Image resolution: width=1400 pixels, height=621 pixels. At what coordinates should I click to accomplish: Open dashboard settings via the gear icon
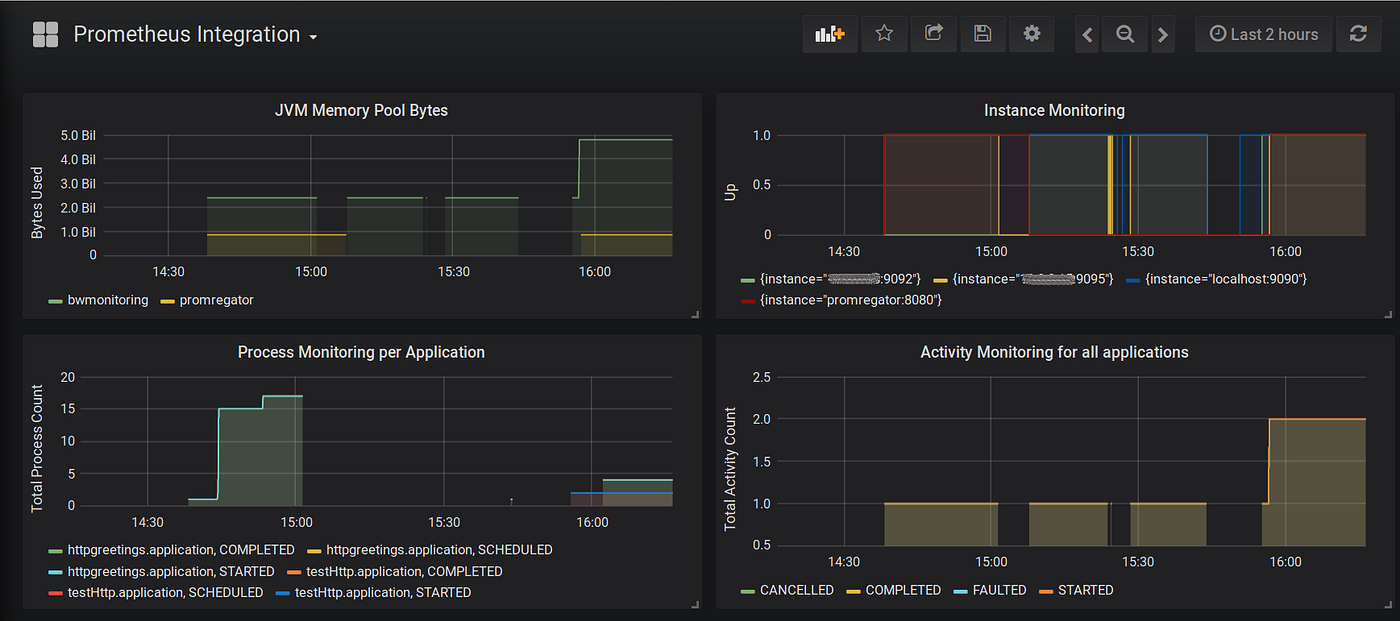click(1031, 33)
